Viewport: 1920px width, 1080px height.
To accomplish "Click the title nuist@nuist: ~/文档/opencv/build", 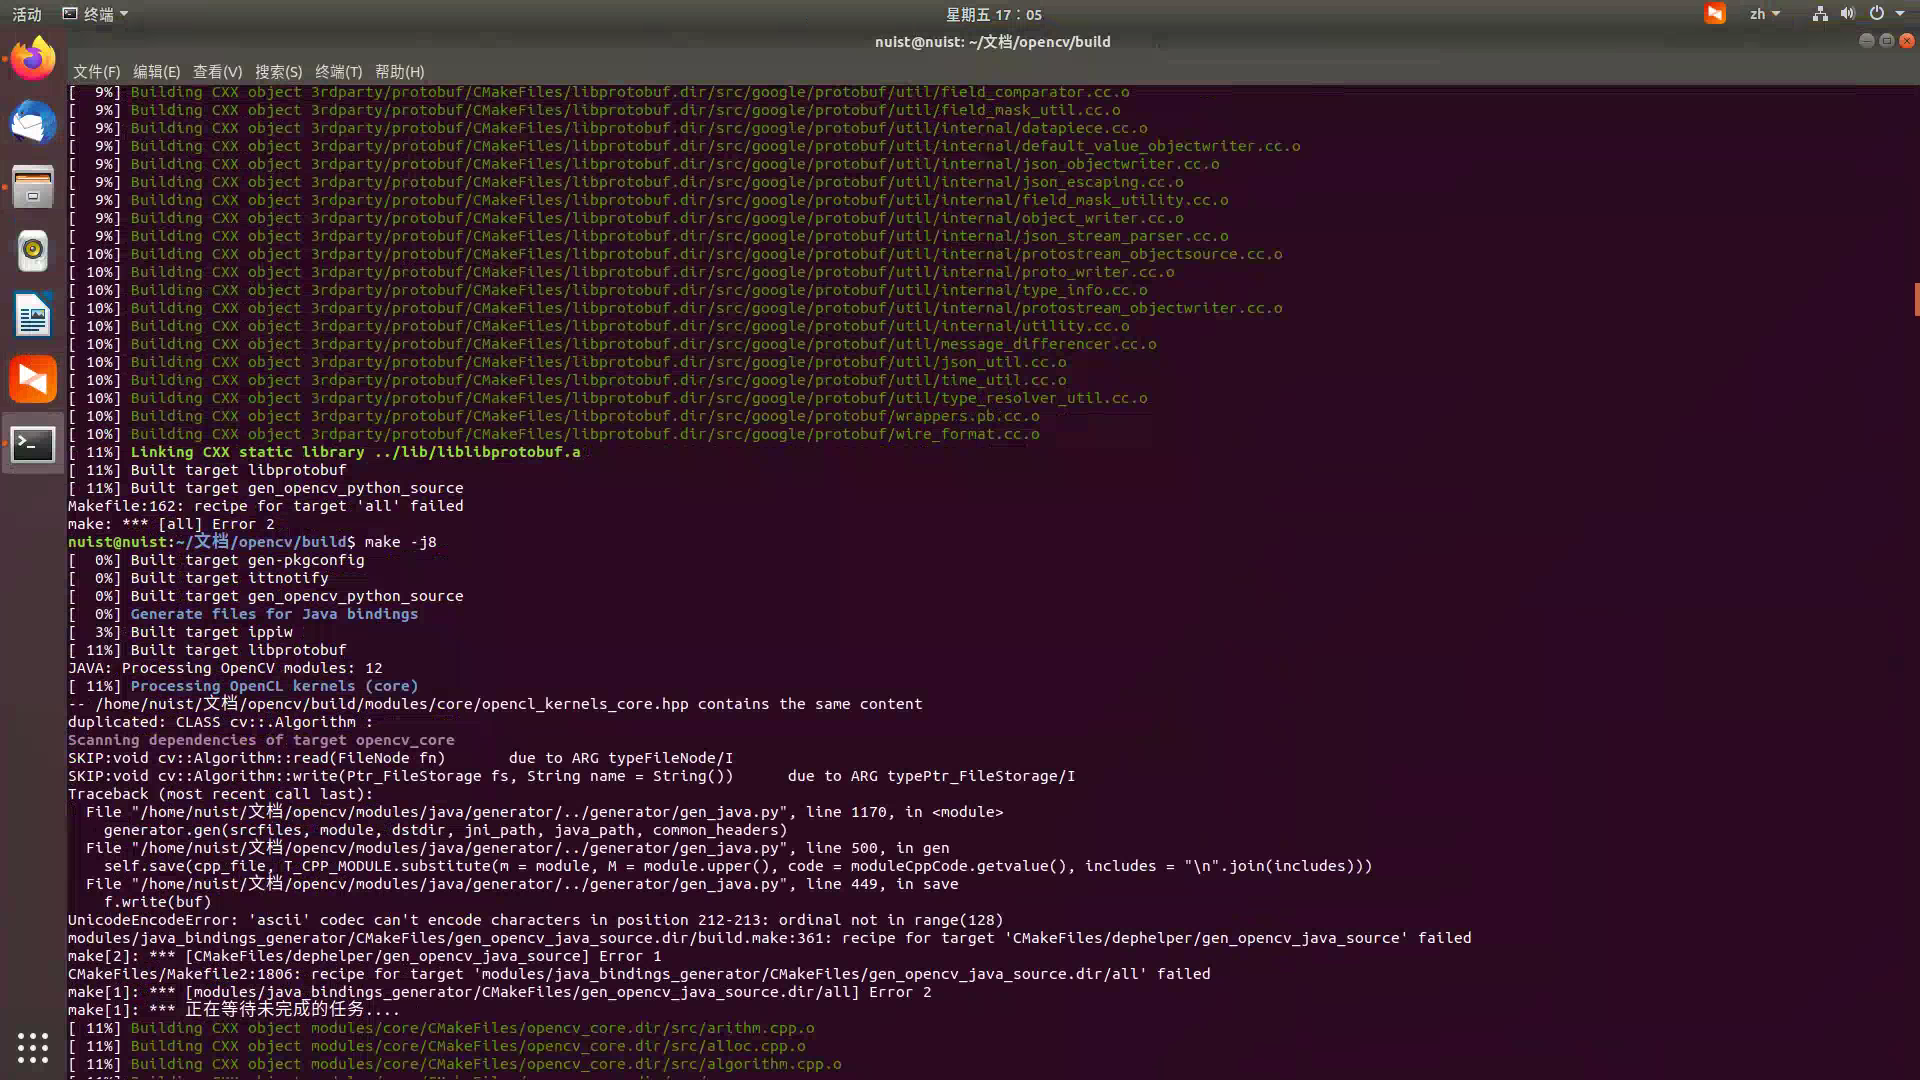I will [993, 42].
